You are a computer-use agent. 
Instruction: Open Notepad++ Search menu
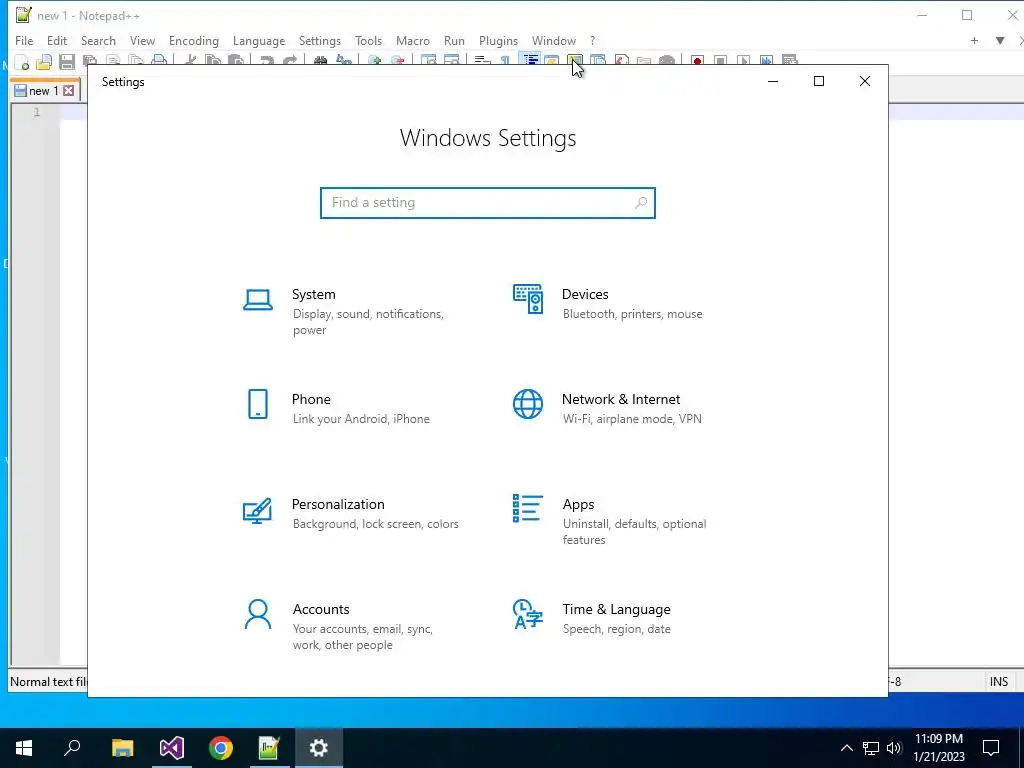[98, 40]
